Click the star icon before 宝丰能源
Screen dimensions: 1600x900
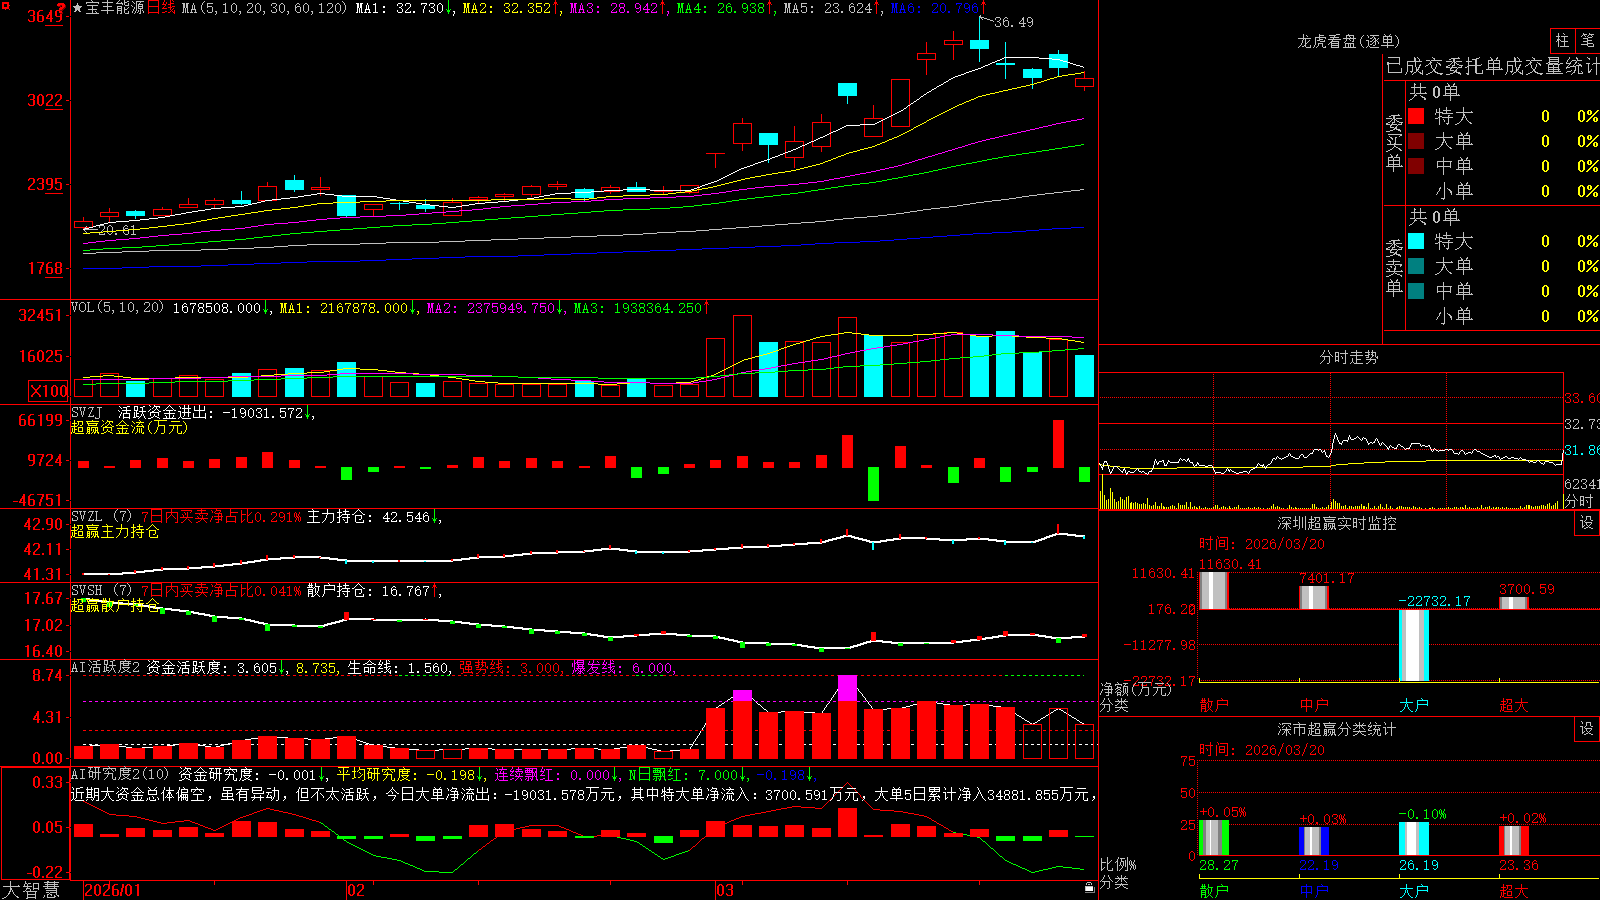point(78,8)
